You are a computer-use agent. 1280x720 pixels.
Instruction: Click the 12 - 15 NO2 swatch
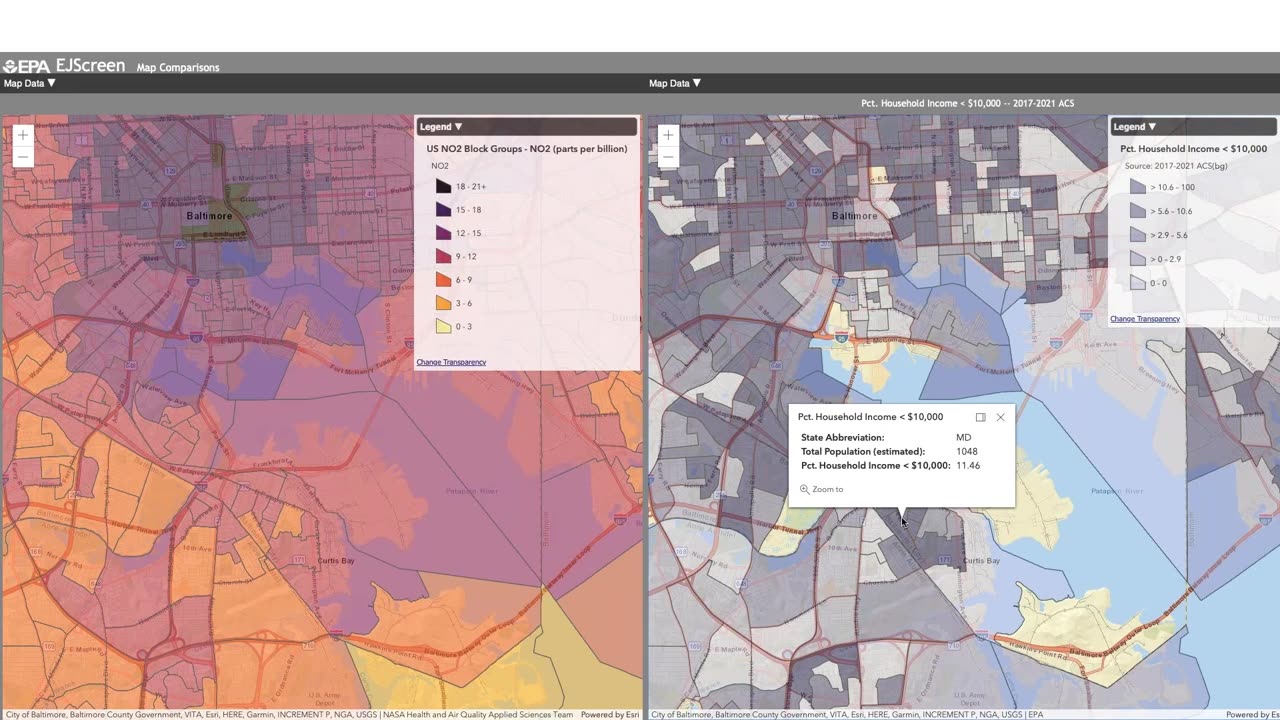pyautogui.click(x=443, y=233)
